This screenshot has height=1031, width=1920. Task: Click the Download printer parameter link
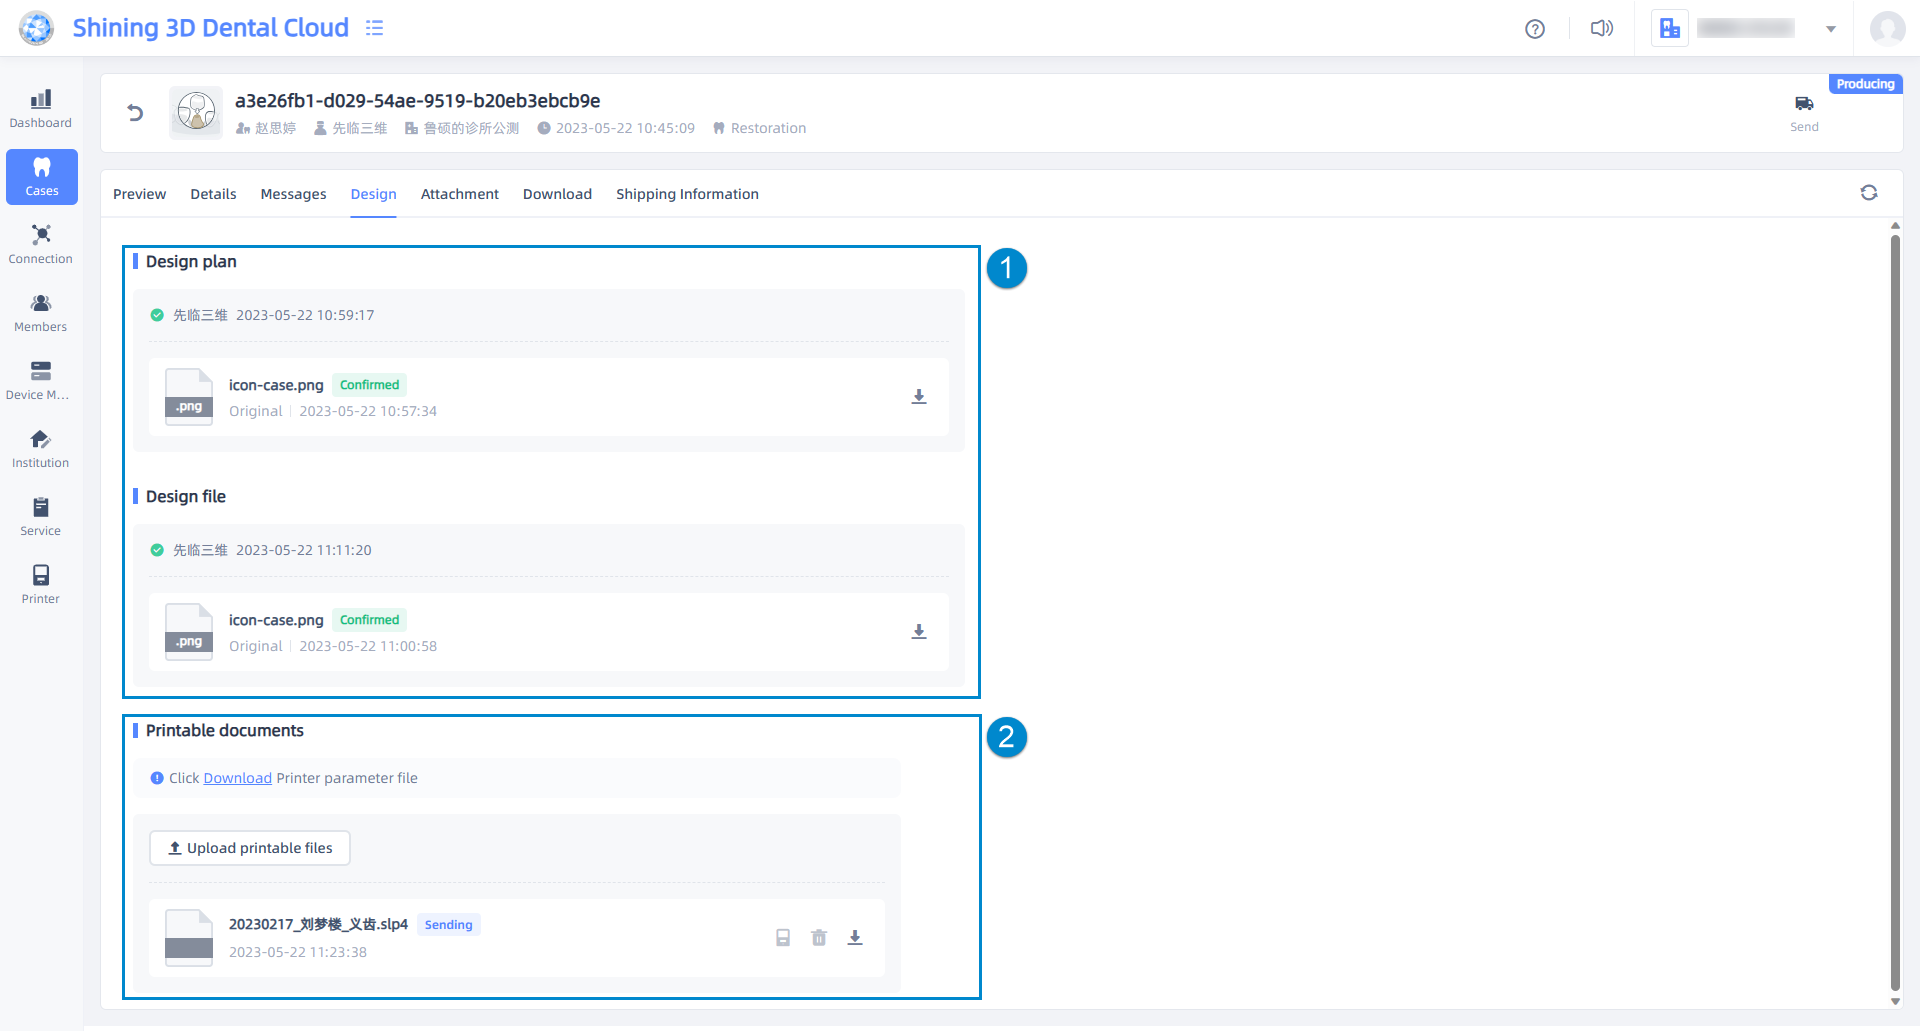(x=237, y=778)
